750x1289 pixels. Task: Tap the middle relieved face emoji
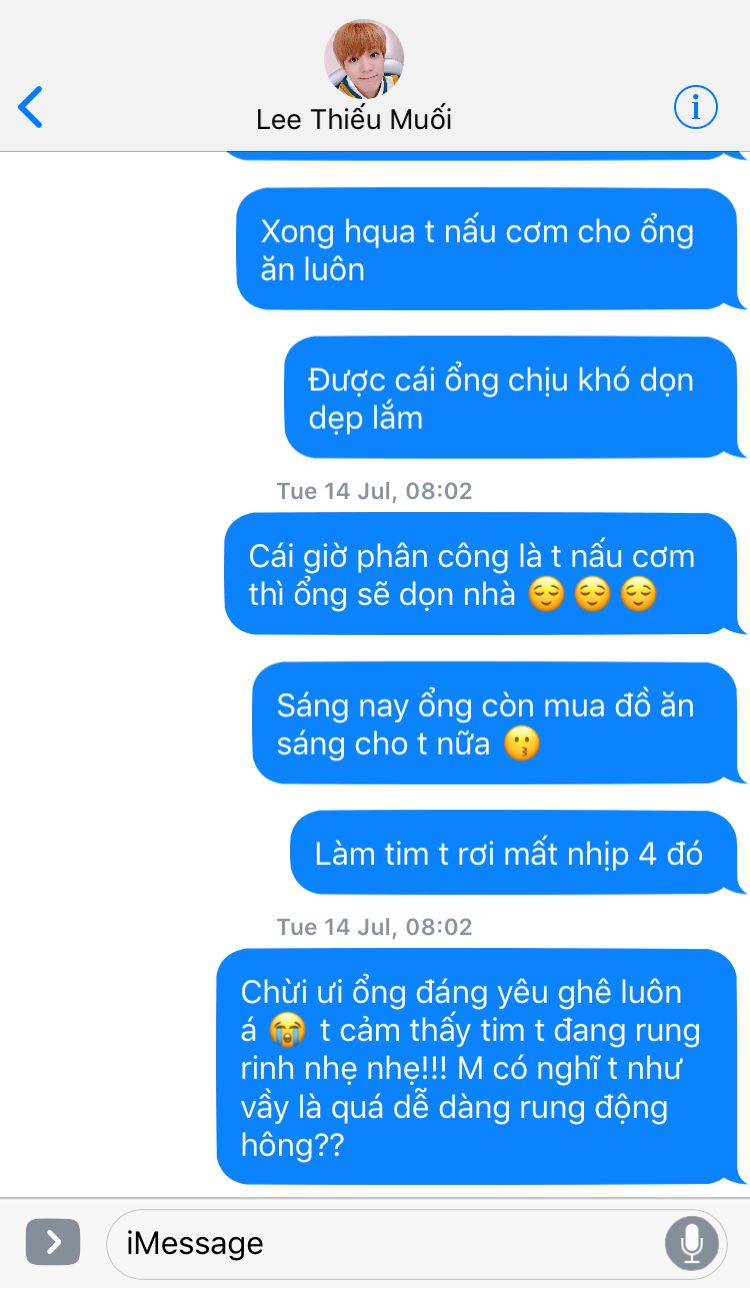592,595
